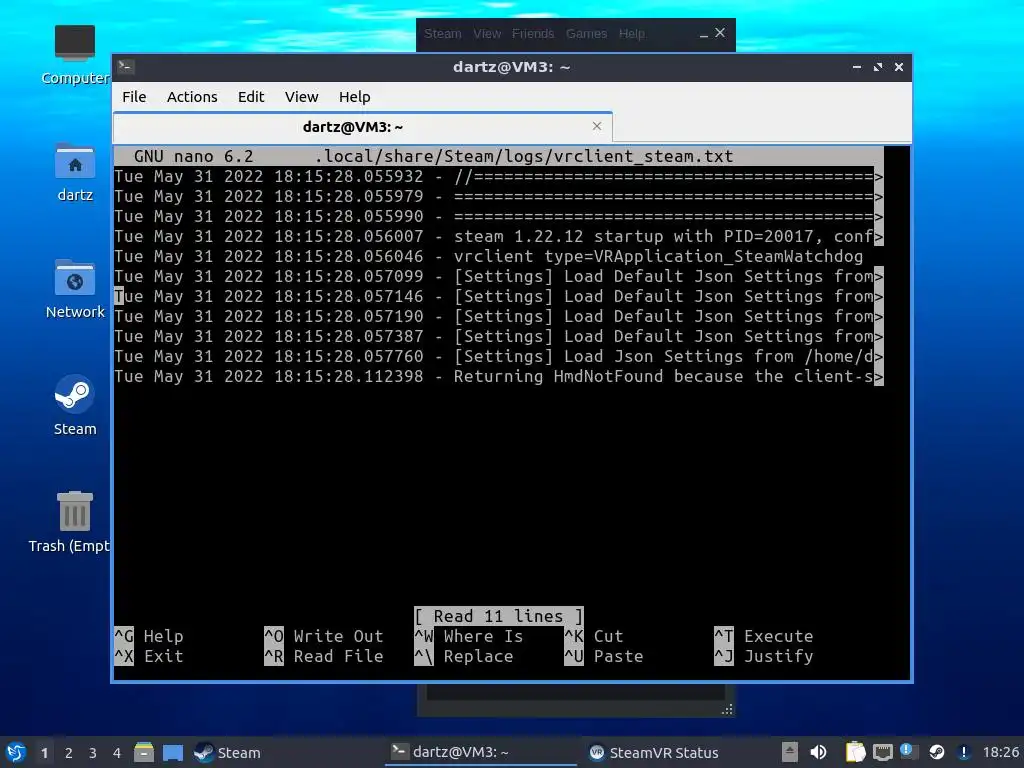Close the background Steam window
1024x768 pixels.
click(720, 33)
